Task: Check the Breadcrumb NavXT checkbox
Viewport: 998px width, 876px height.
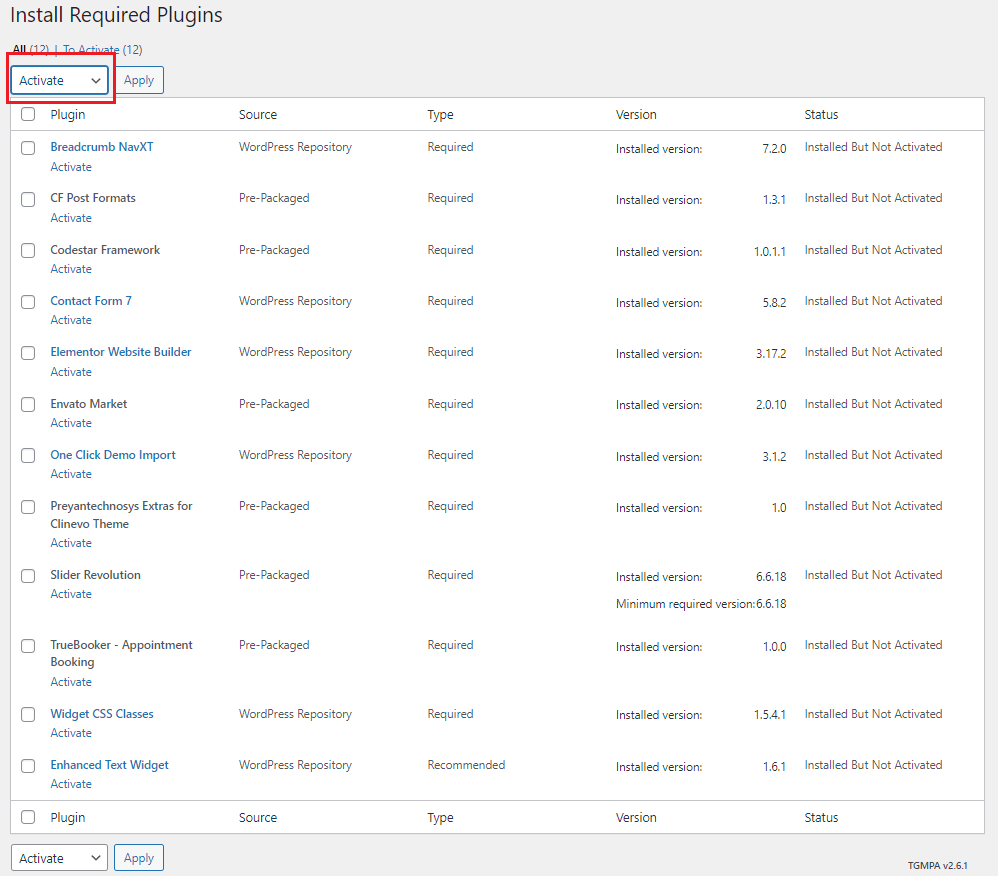Action: pyautogui.click(x=28, y=148)
